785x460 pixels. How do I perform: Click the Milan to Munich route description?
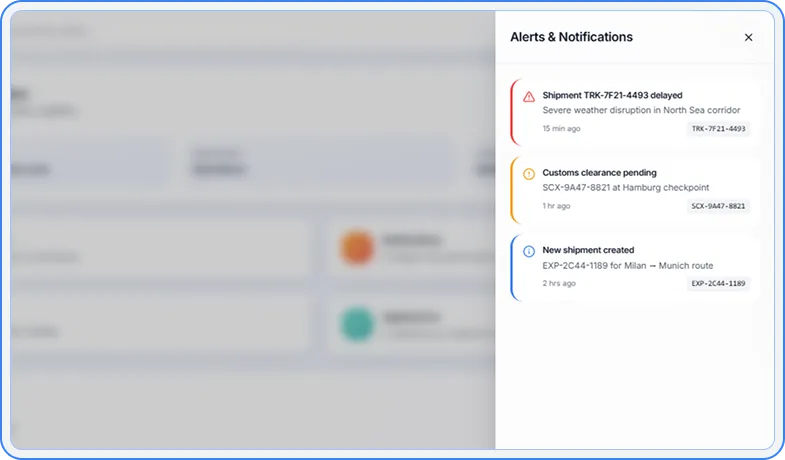tap(627, 265)
